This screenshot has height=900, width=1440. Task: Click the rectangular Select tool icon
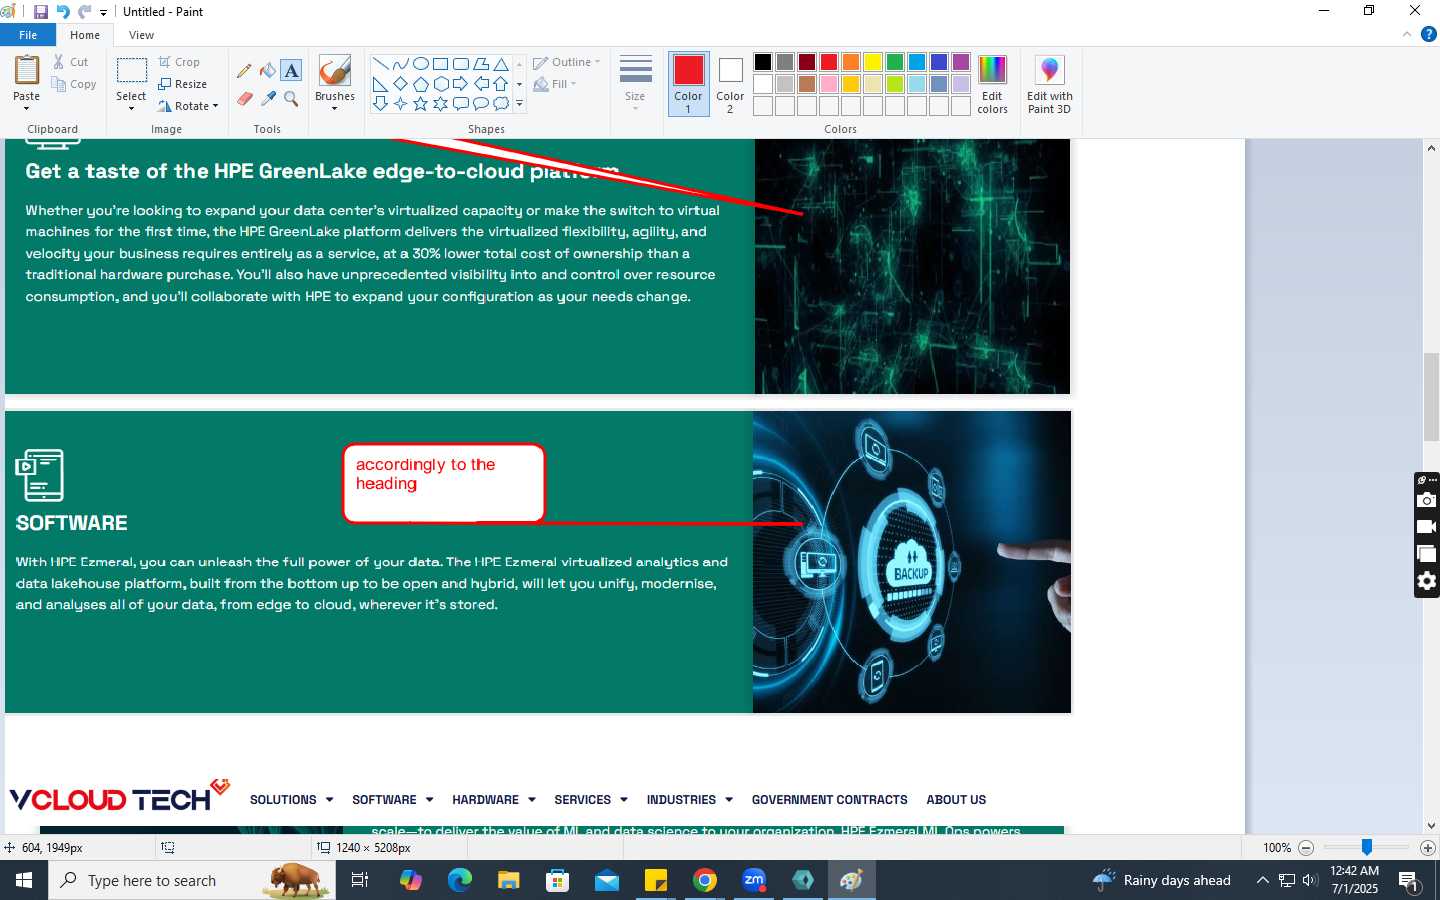[x=131, y=71]
